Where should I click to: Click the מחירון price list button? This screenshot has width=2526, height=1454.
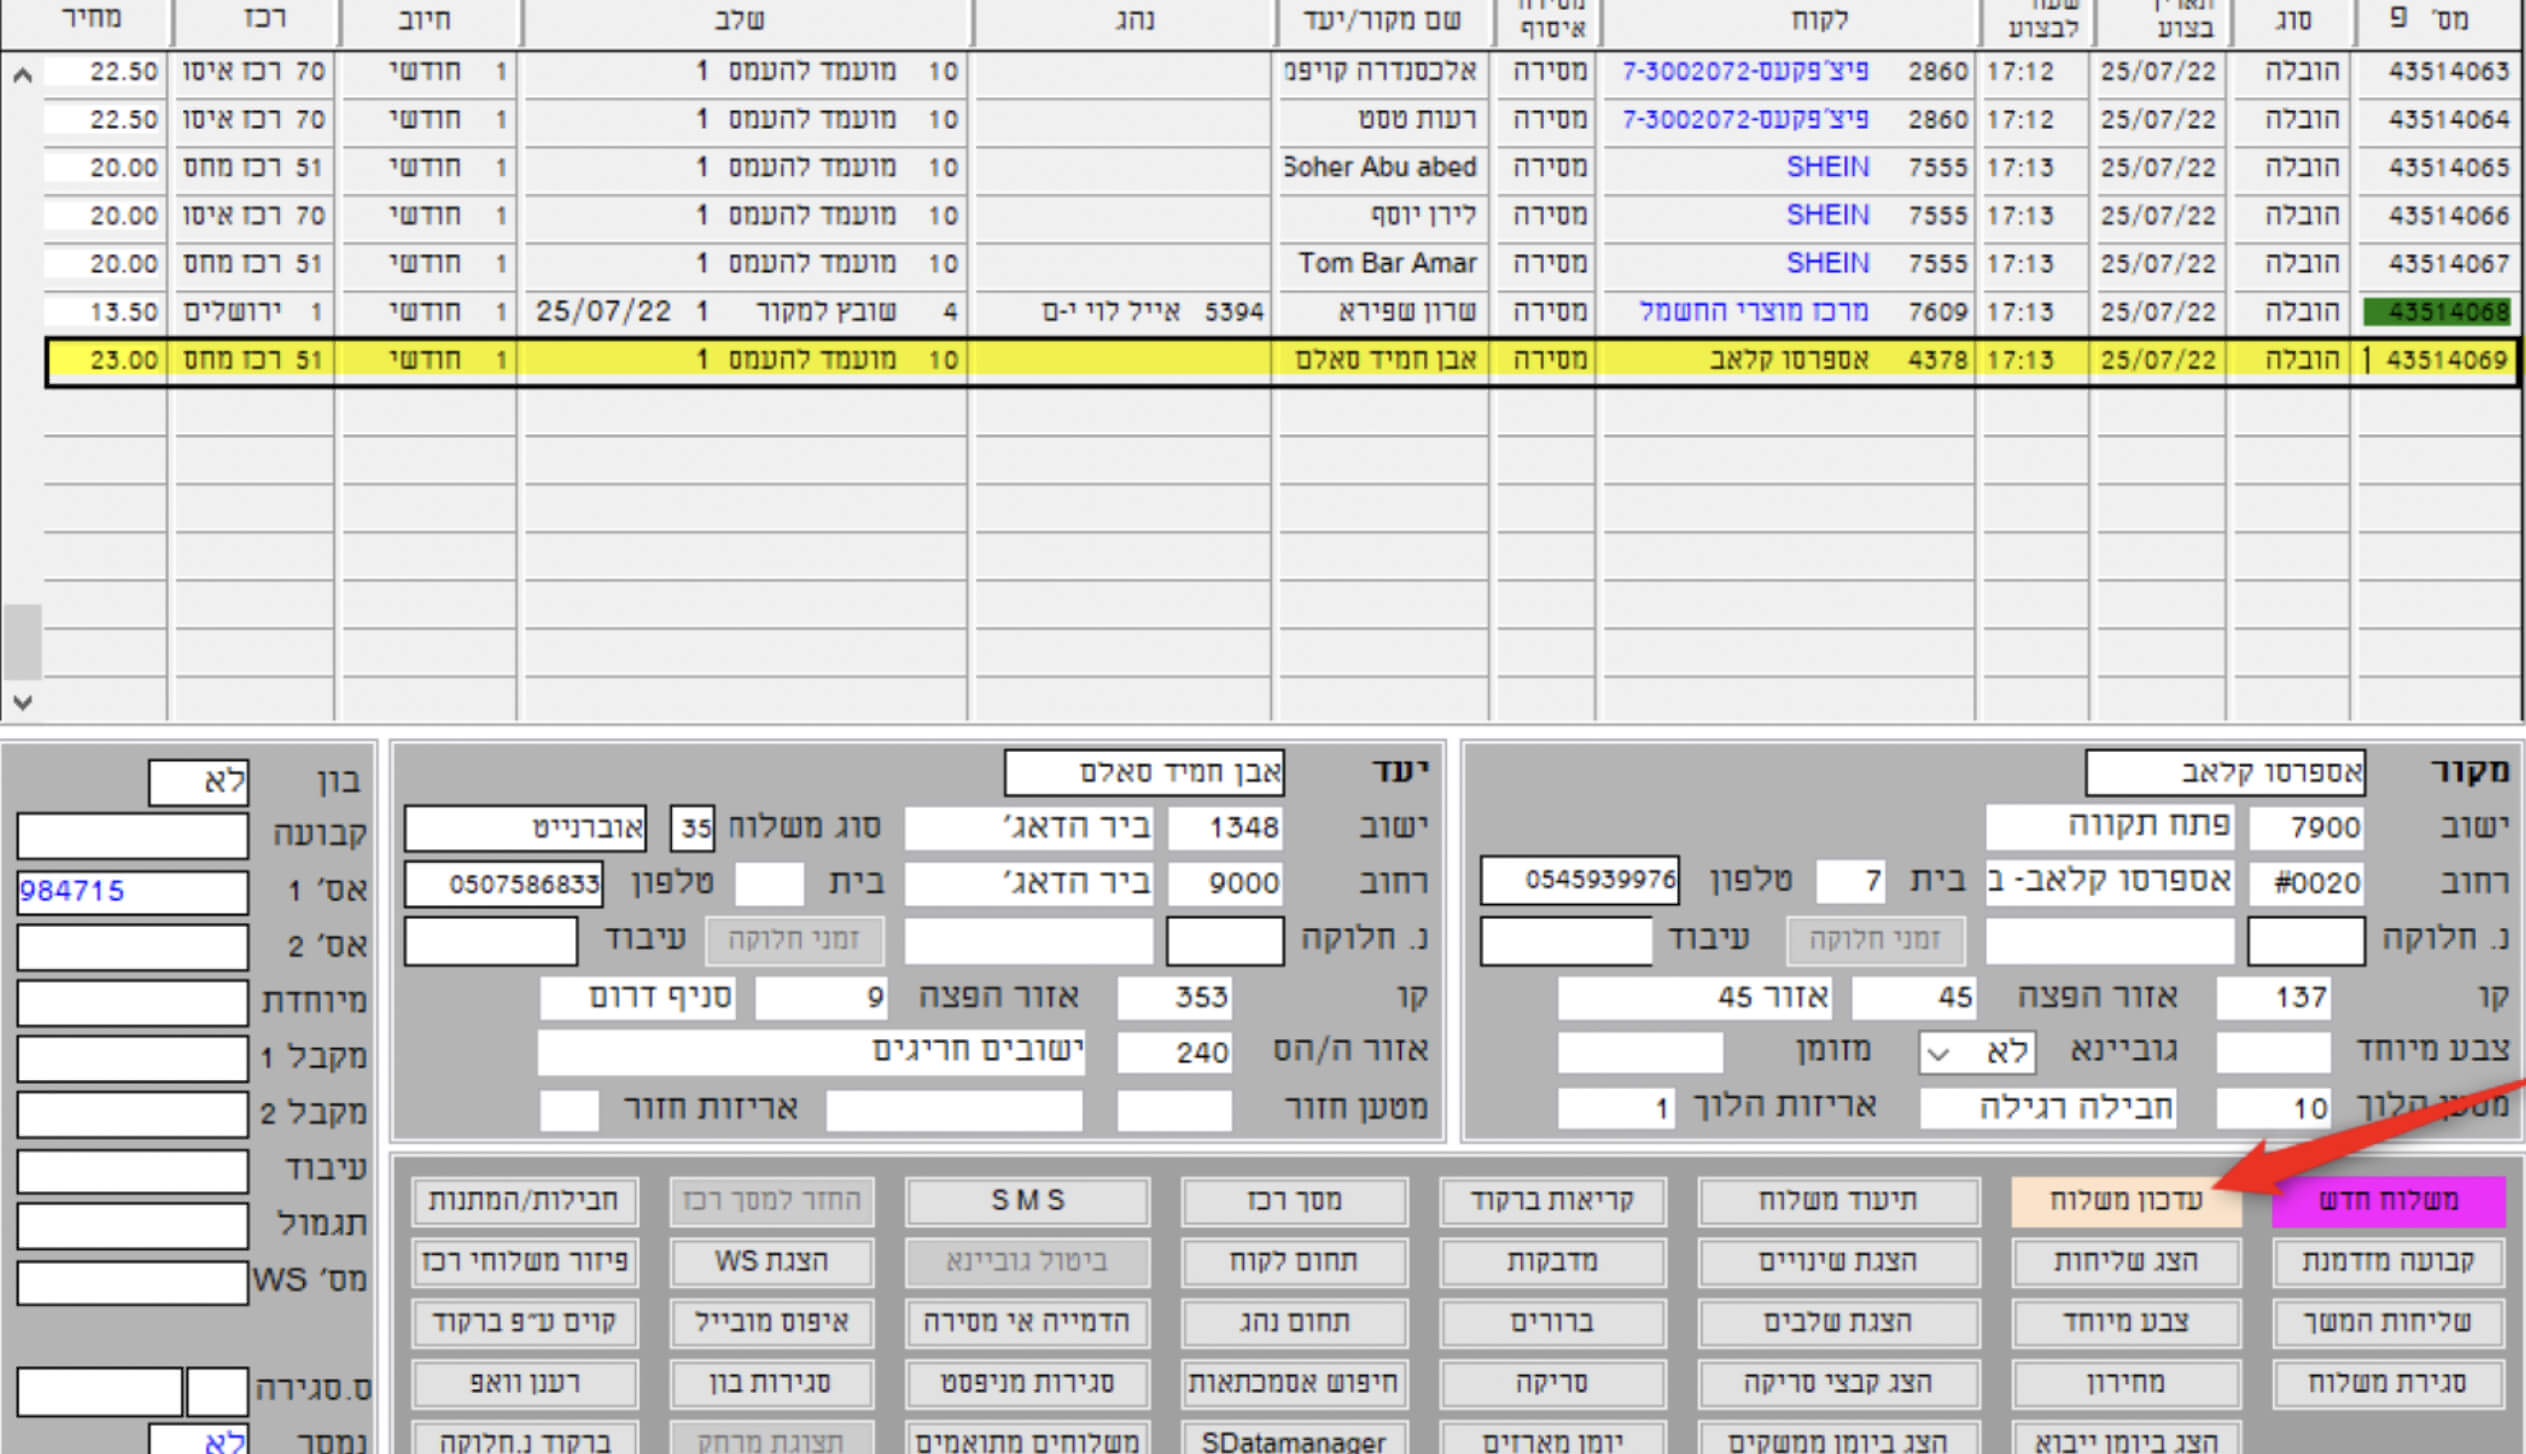[2125, 1383]
